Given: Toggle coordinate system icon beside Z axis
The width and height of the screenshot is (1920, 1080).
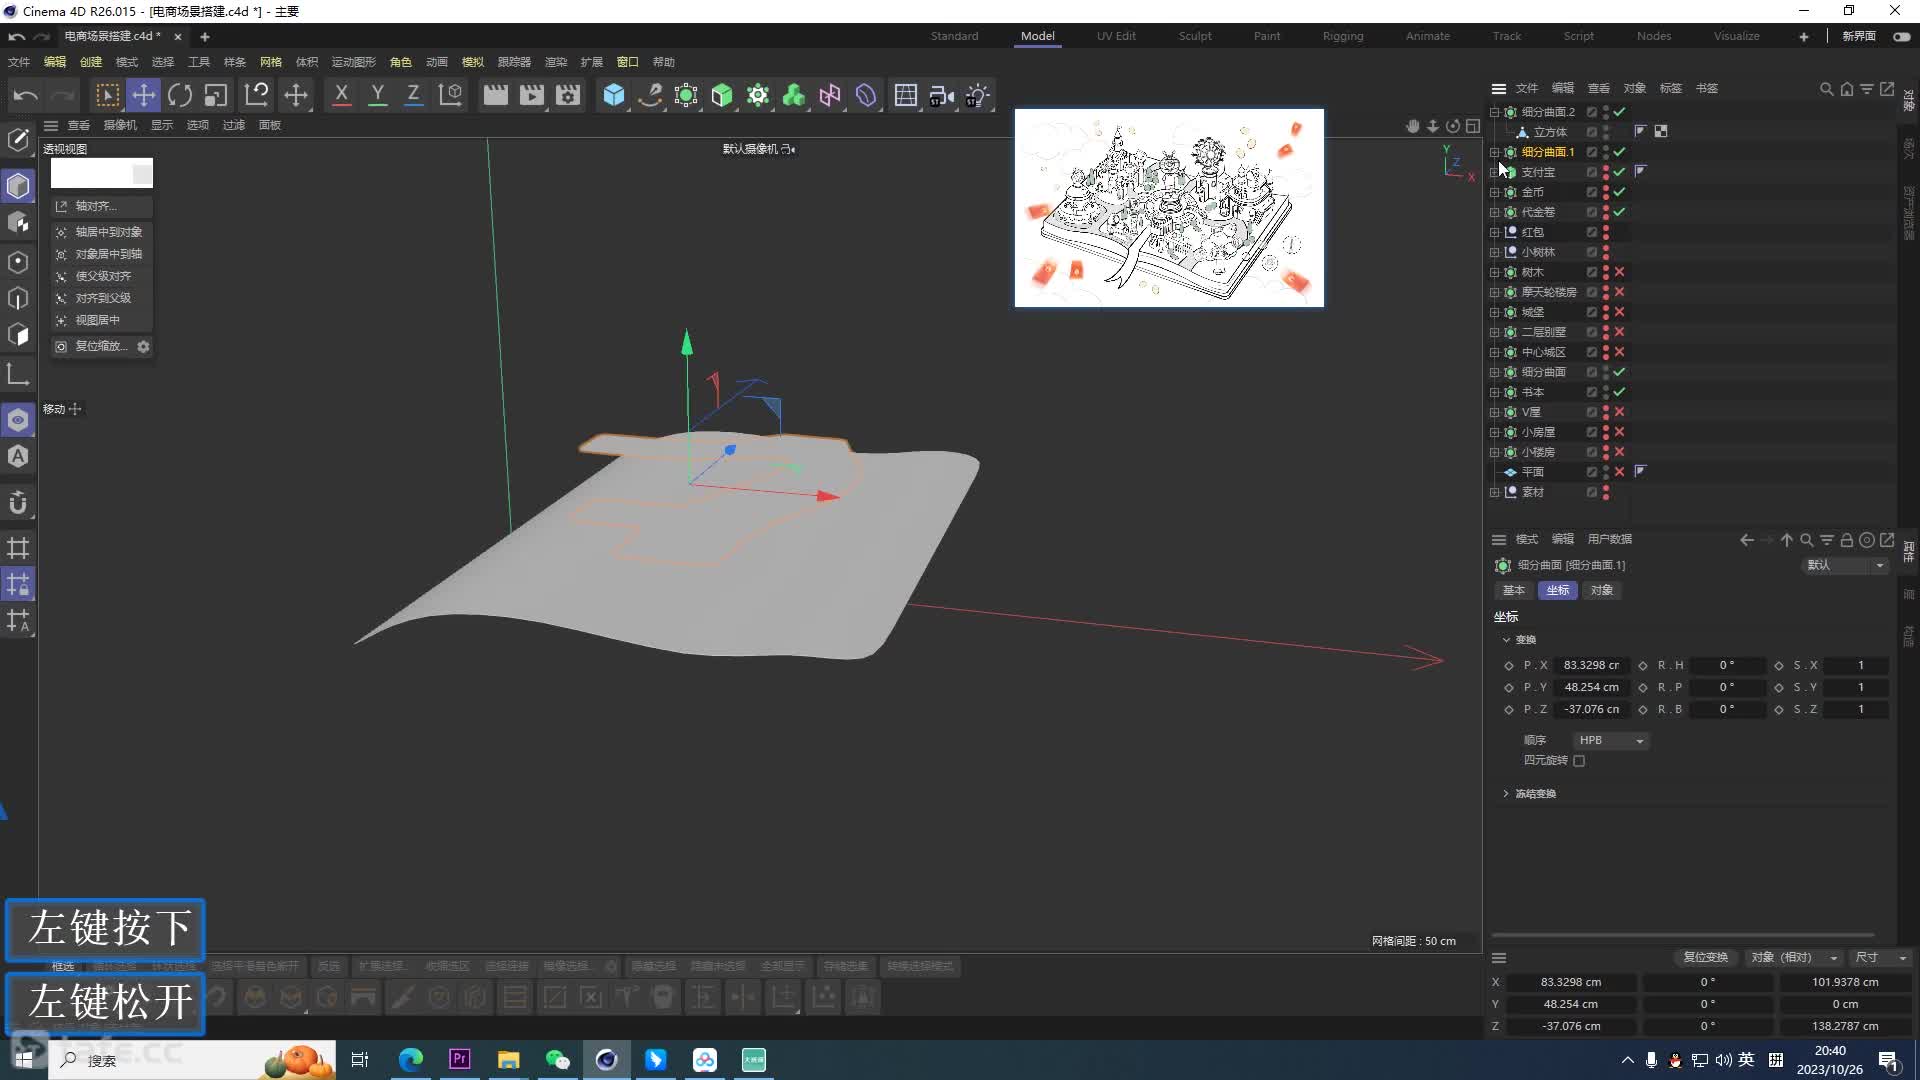Looking at the screenshot, I should (451, 95).
